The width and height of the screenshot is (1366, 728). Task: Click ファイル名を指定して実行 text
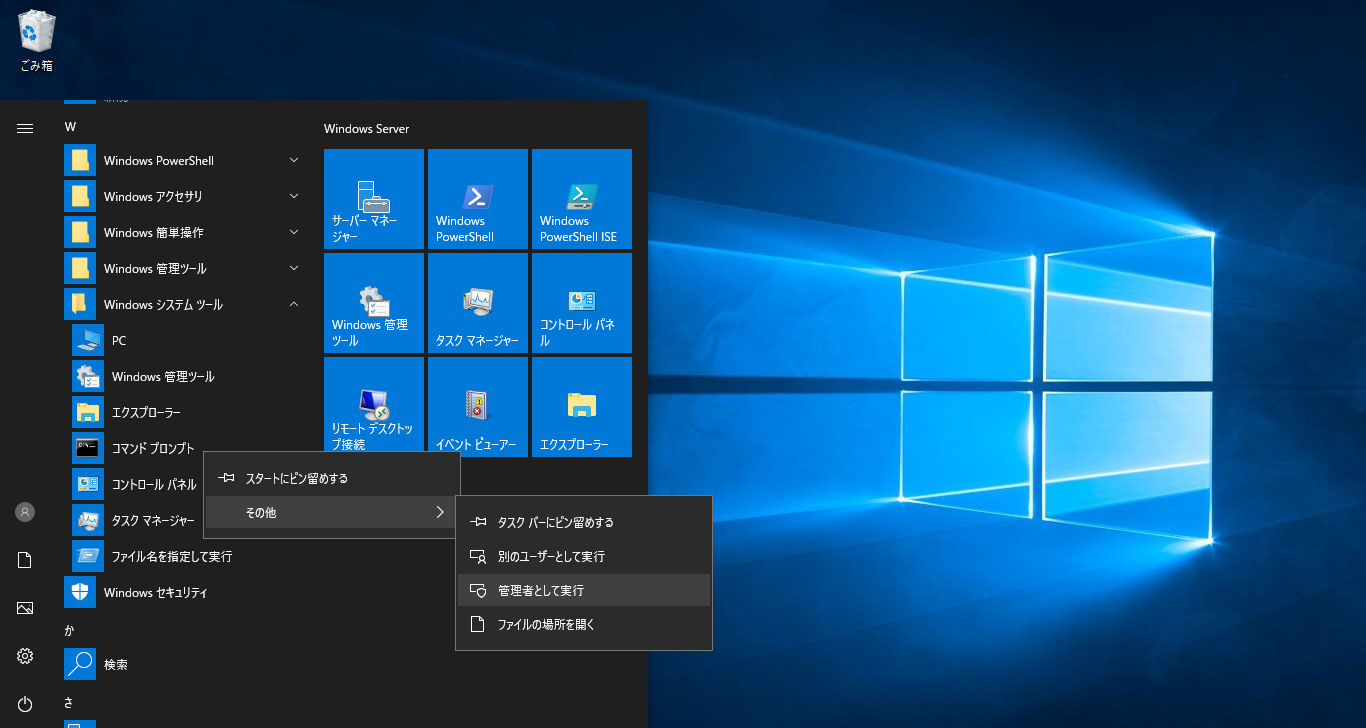click(x=172, y=557)
